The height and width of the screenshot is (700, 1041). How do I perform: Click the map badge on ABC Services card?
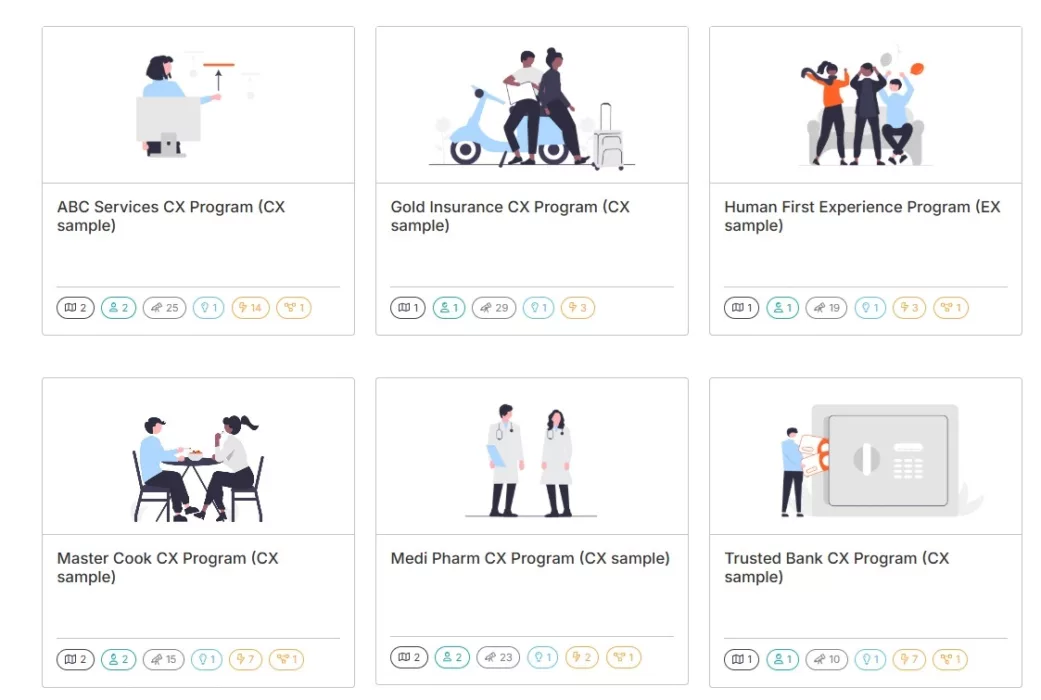75,307
